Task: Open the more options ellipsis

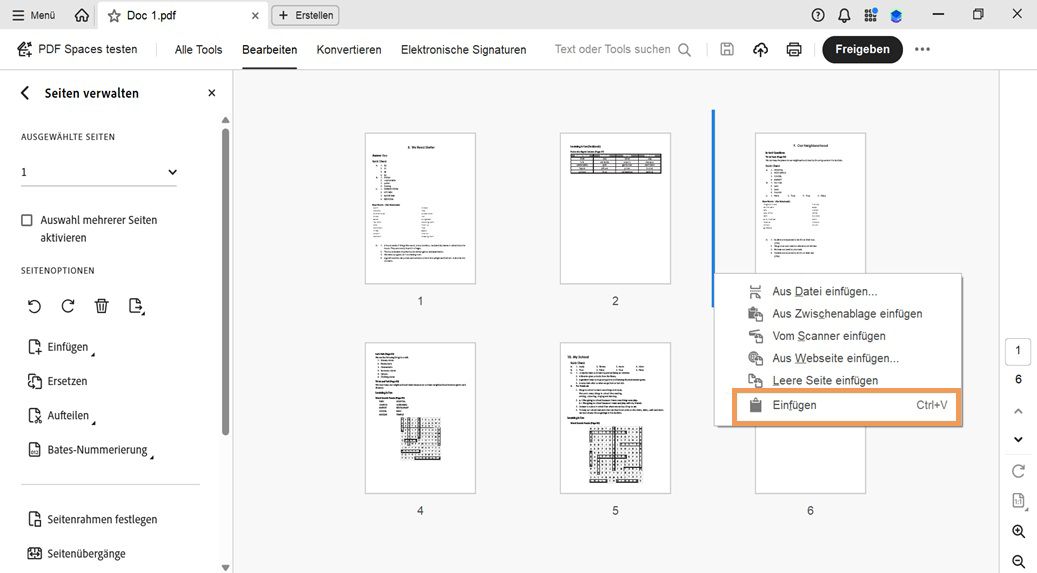Action: (922, 50)
